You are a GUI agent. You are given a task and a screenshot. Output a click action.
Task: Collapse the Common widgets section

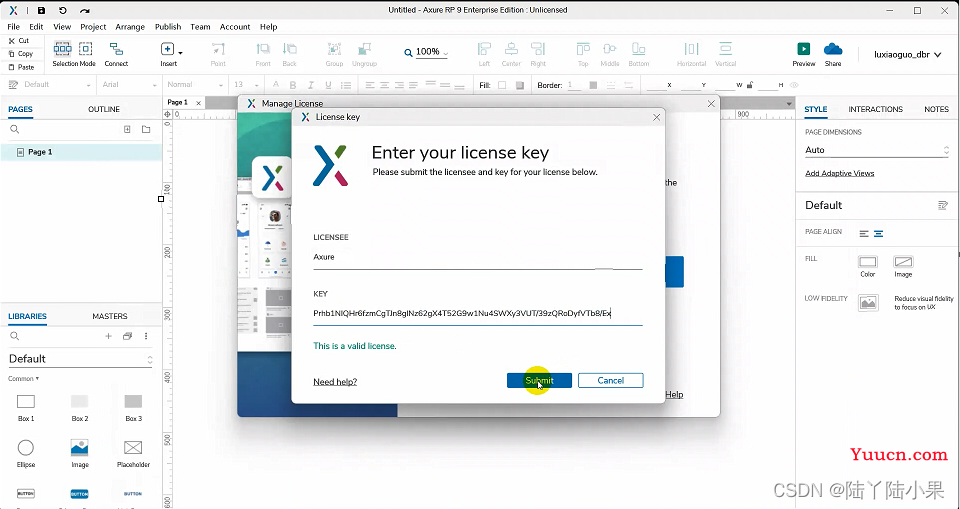coord(23,379)
